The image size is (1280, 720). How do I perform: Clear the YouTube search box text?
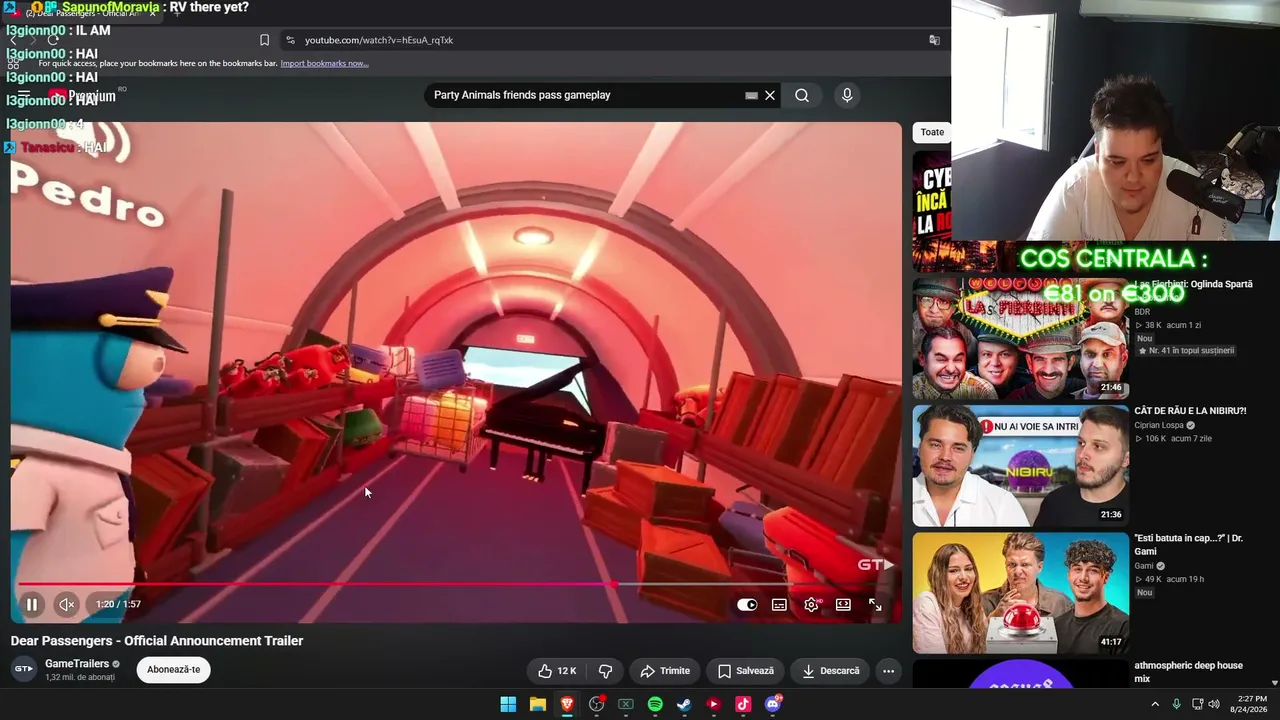(770, 95)
